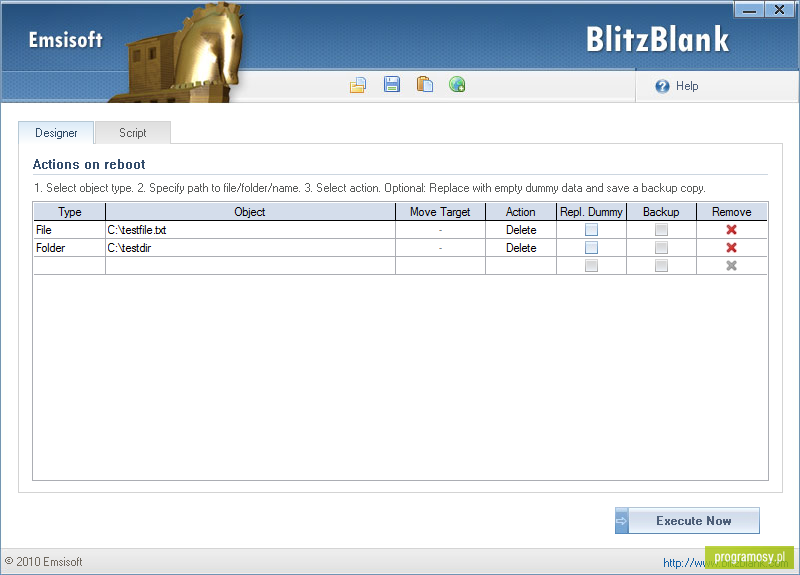Click the Move Target column header

point(440,212)
